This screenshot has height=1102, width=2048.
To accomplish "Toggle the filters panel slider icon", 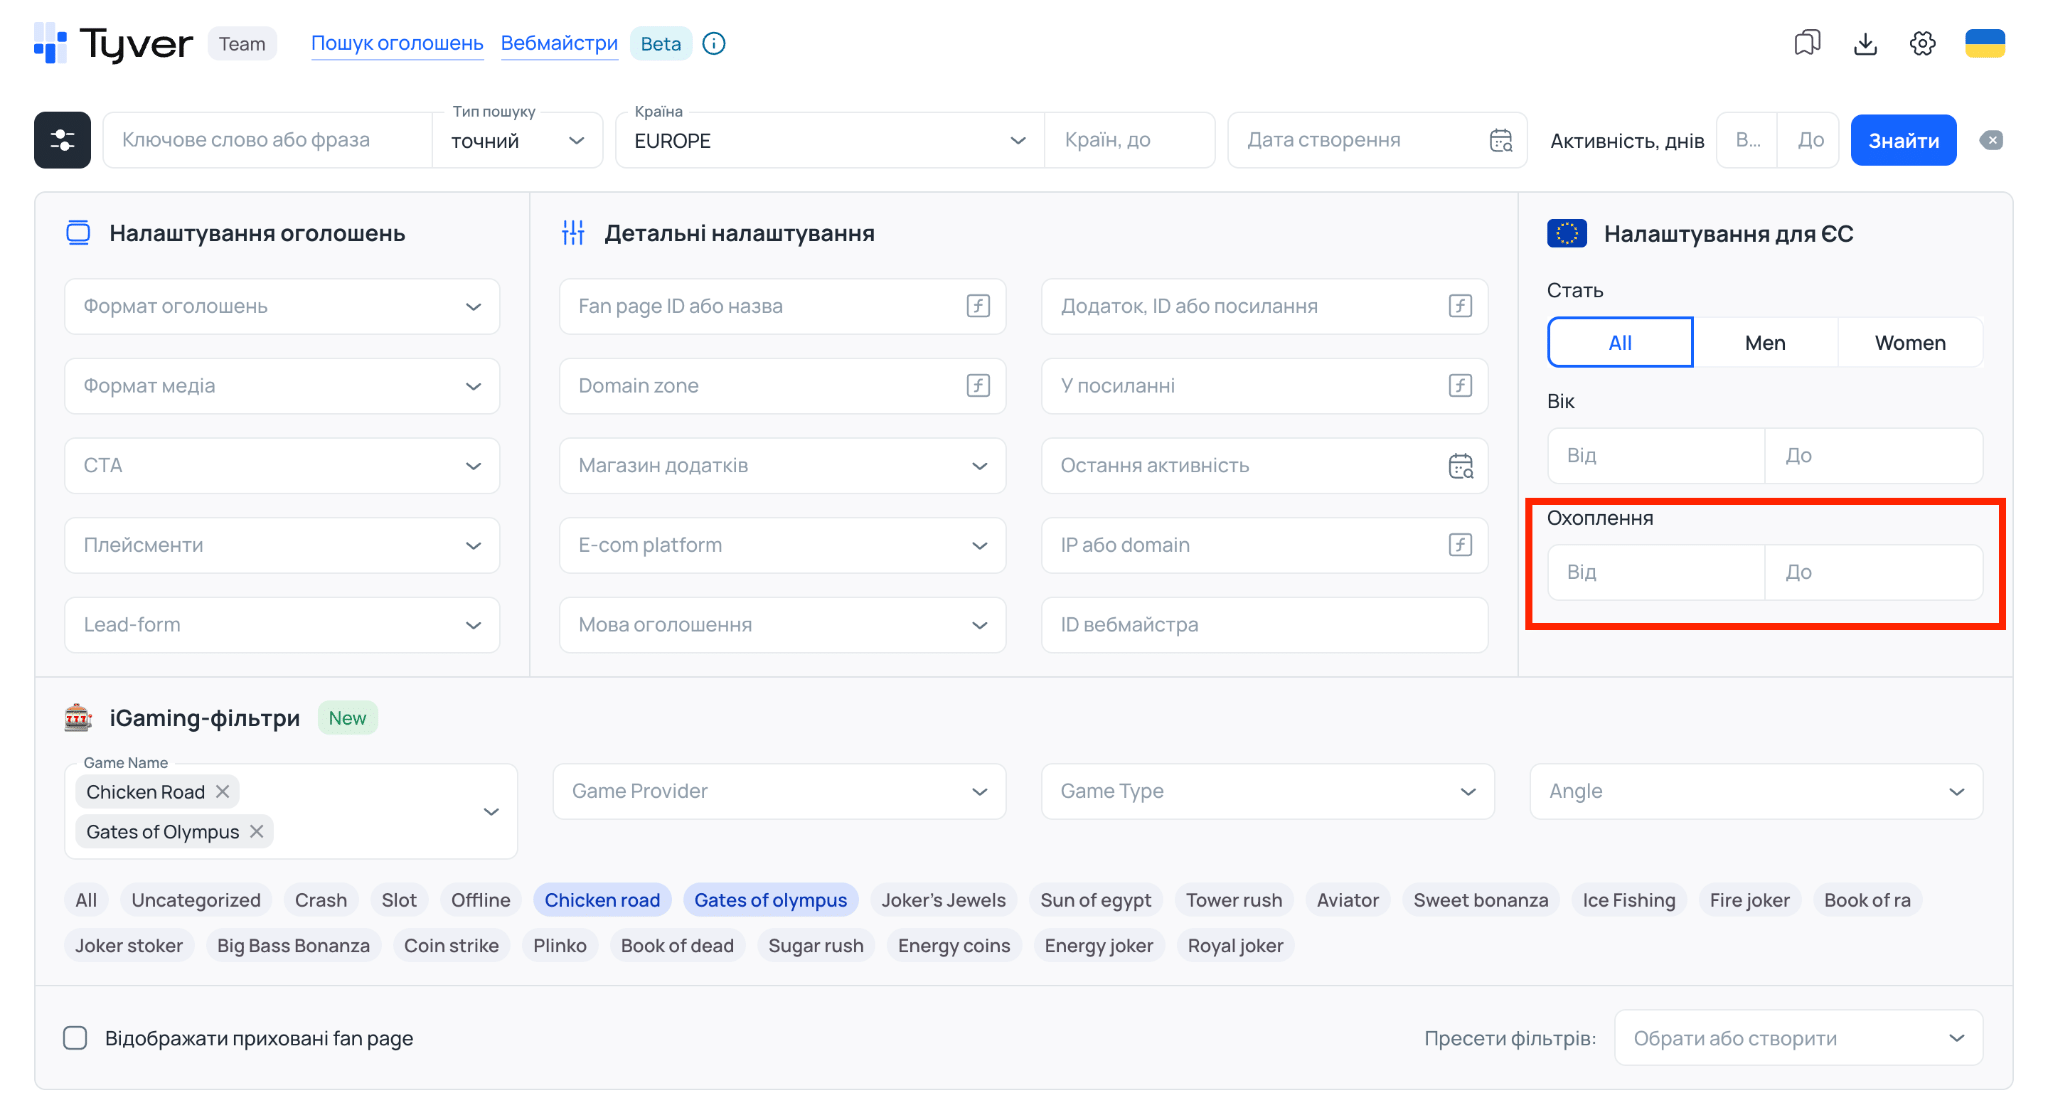I will click(x=62, y=140).
